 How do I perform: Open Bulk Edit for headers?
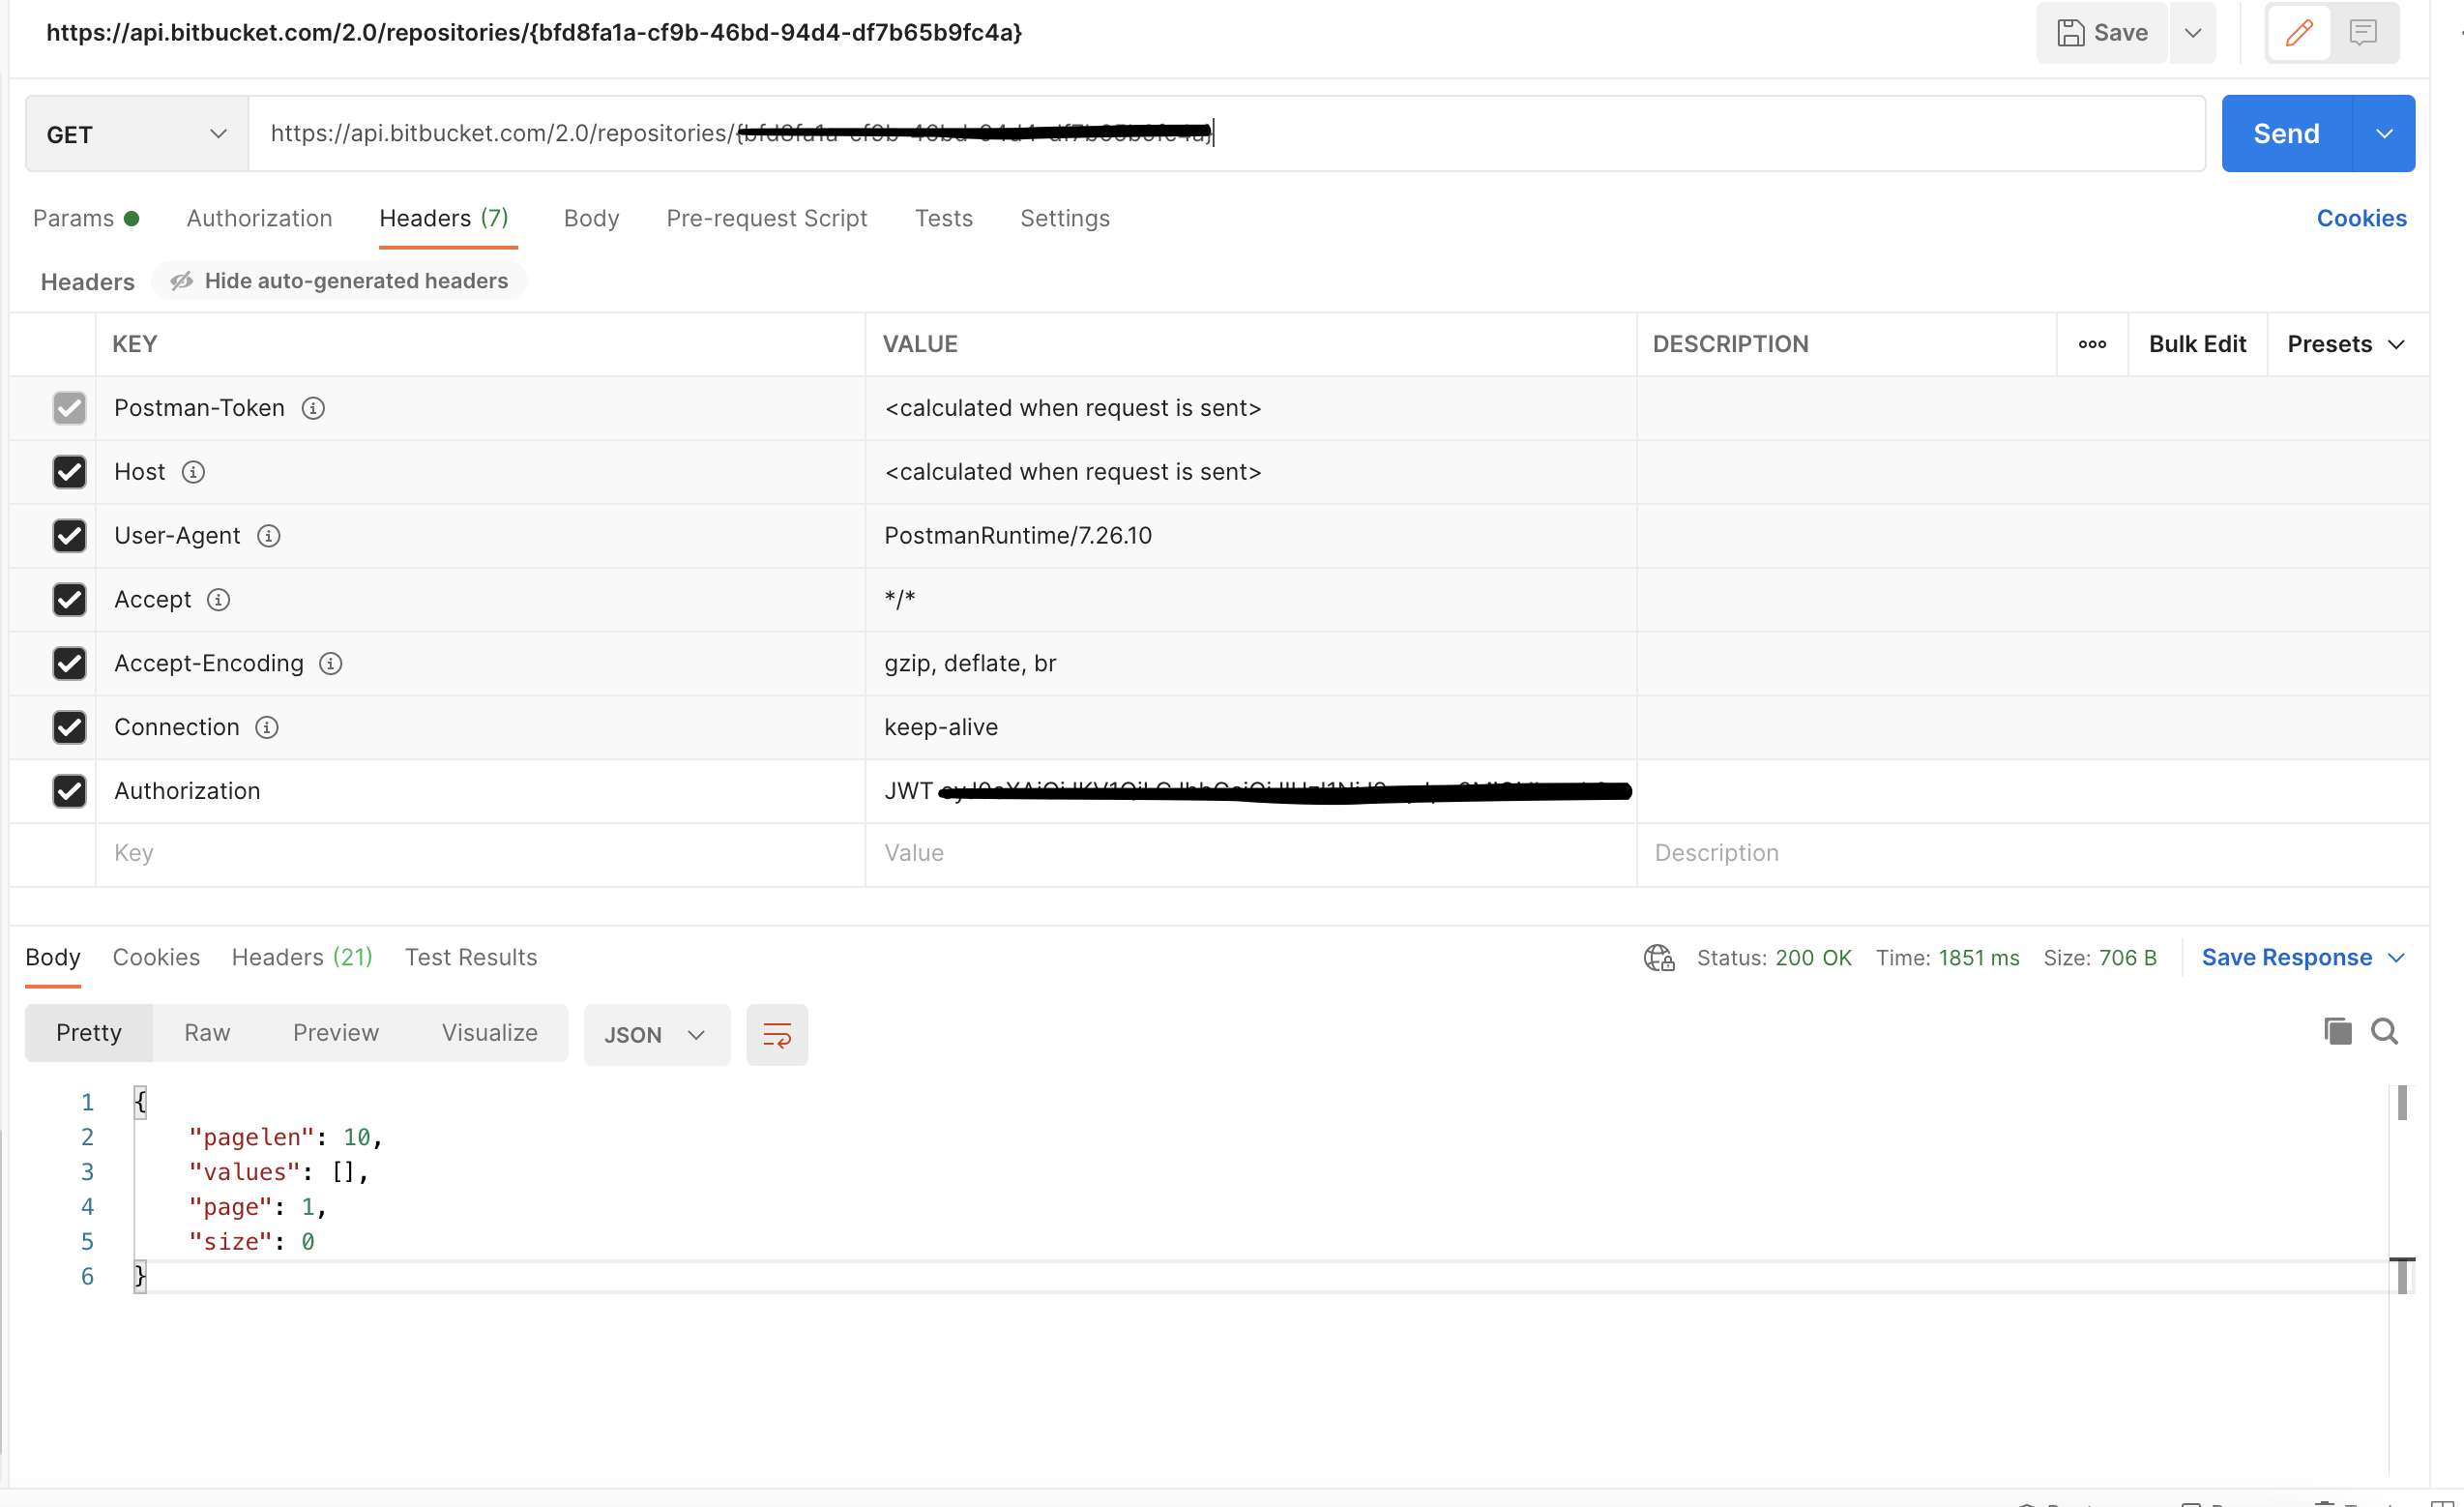[x=2197, y=344]
